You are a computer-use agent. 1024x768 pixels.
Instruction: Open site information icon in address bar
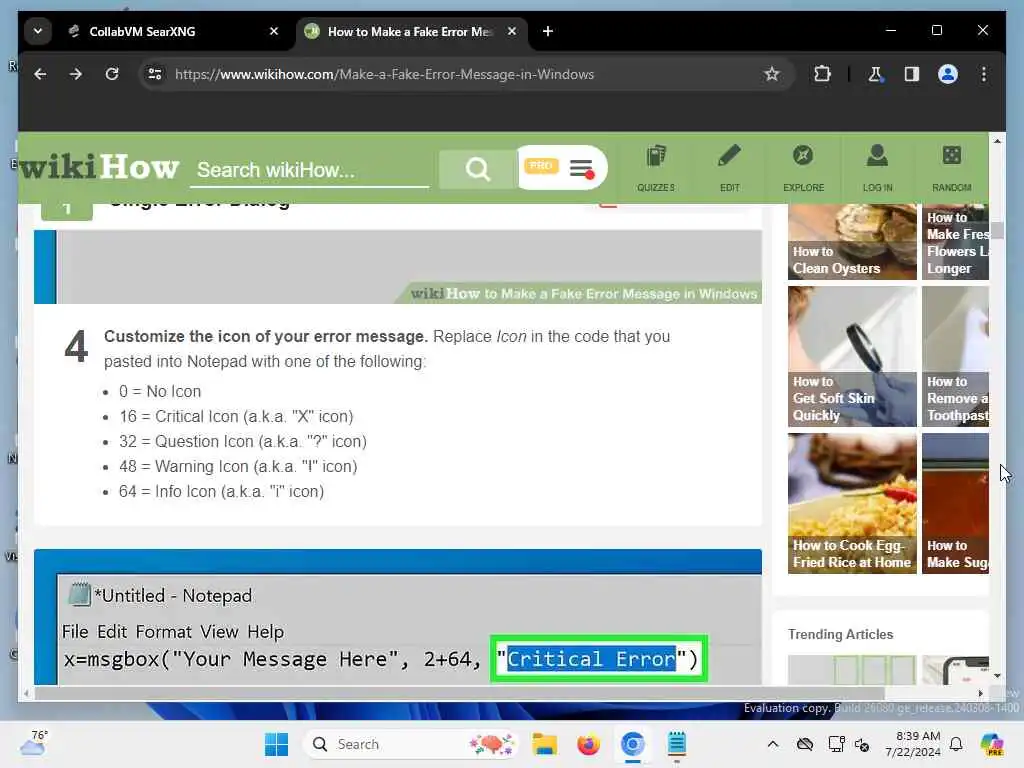[155, 74]
